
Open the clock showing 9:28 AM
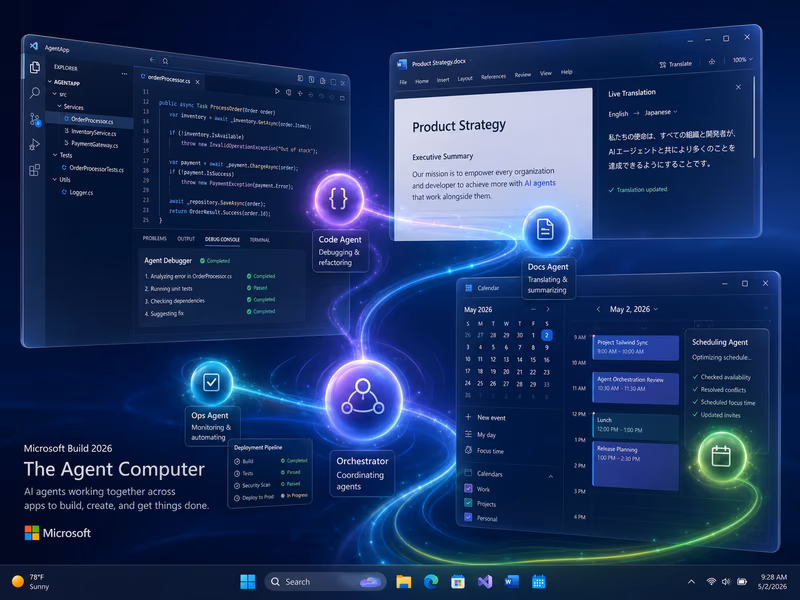pos(772,582)
